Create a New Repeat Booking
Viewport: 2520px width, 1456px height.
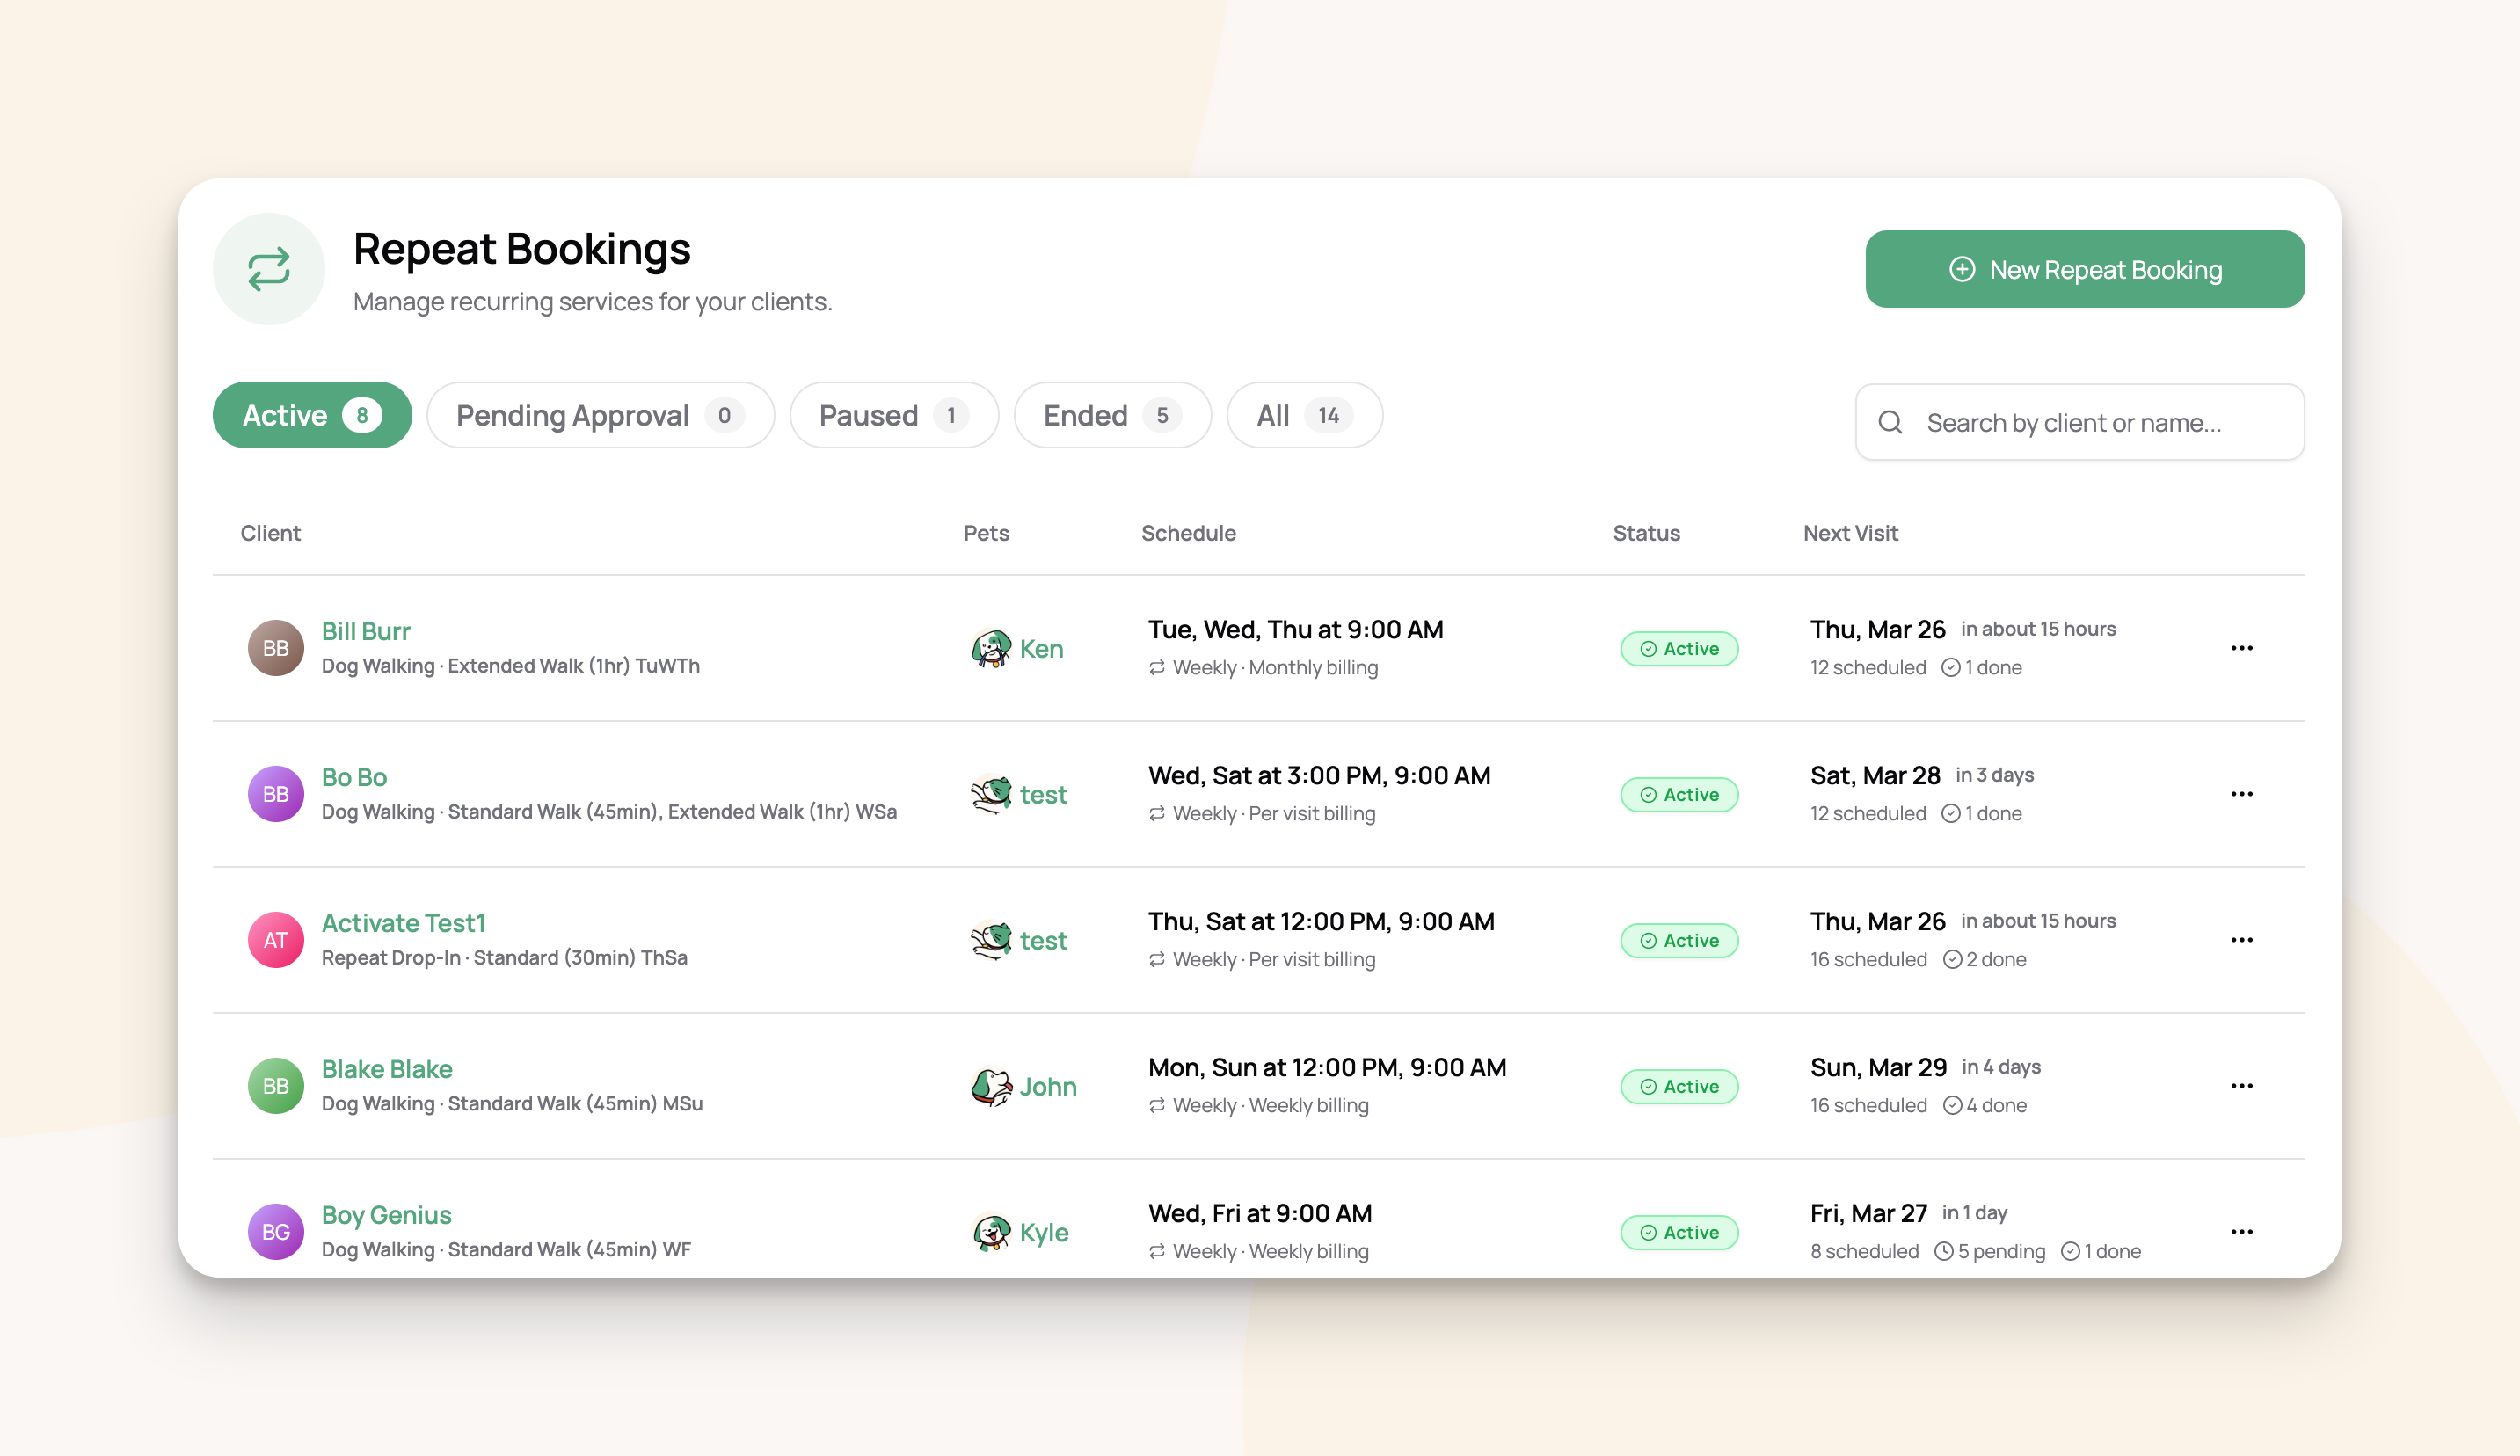[2085, 269]
